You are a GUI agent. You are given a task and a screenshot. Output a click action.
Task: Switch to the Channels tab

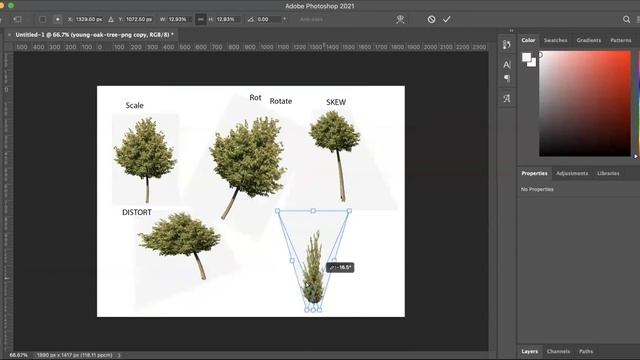pos(558,351)
